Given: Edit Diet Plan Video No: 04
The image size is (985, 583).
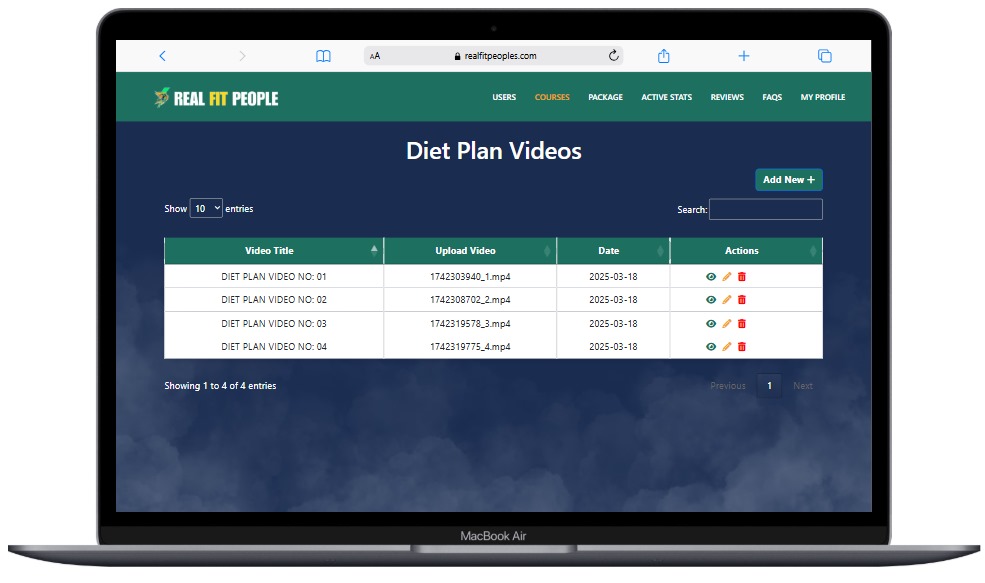Looking at the screenshot, I should (x=727, y=347).
